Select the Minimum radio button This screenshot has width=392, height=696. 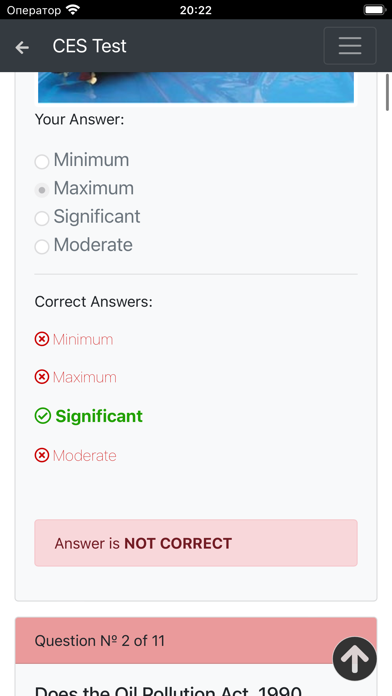42,162
